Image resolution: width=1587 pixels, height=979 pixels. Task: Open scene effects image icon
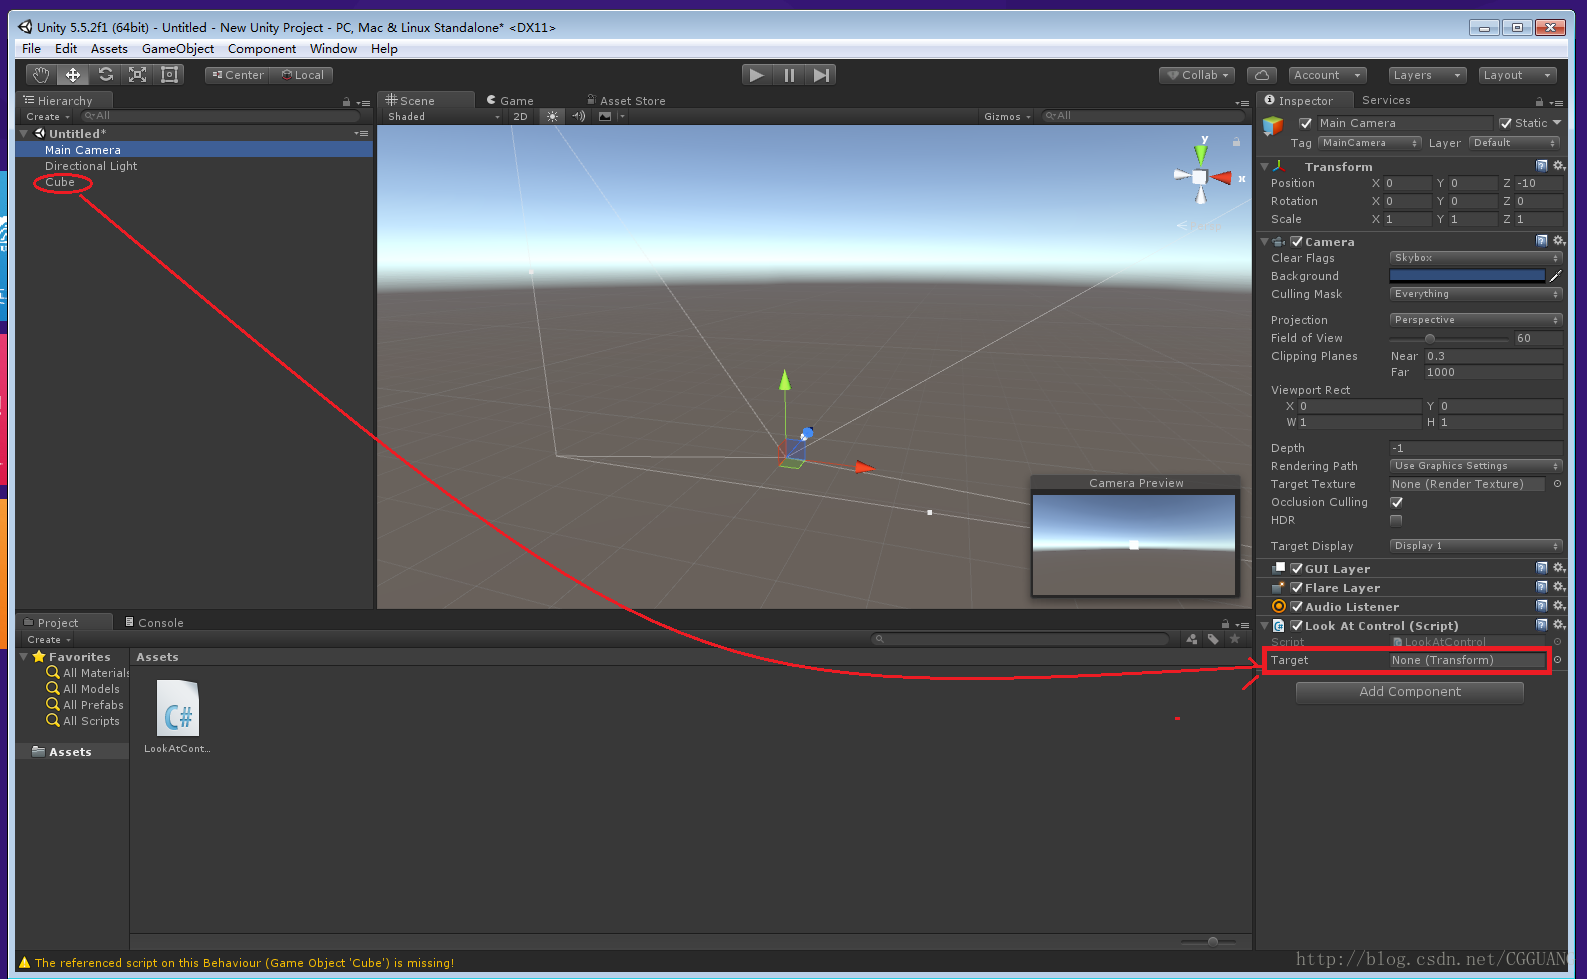(605, 116)
